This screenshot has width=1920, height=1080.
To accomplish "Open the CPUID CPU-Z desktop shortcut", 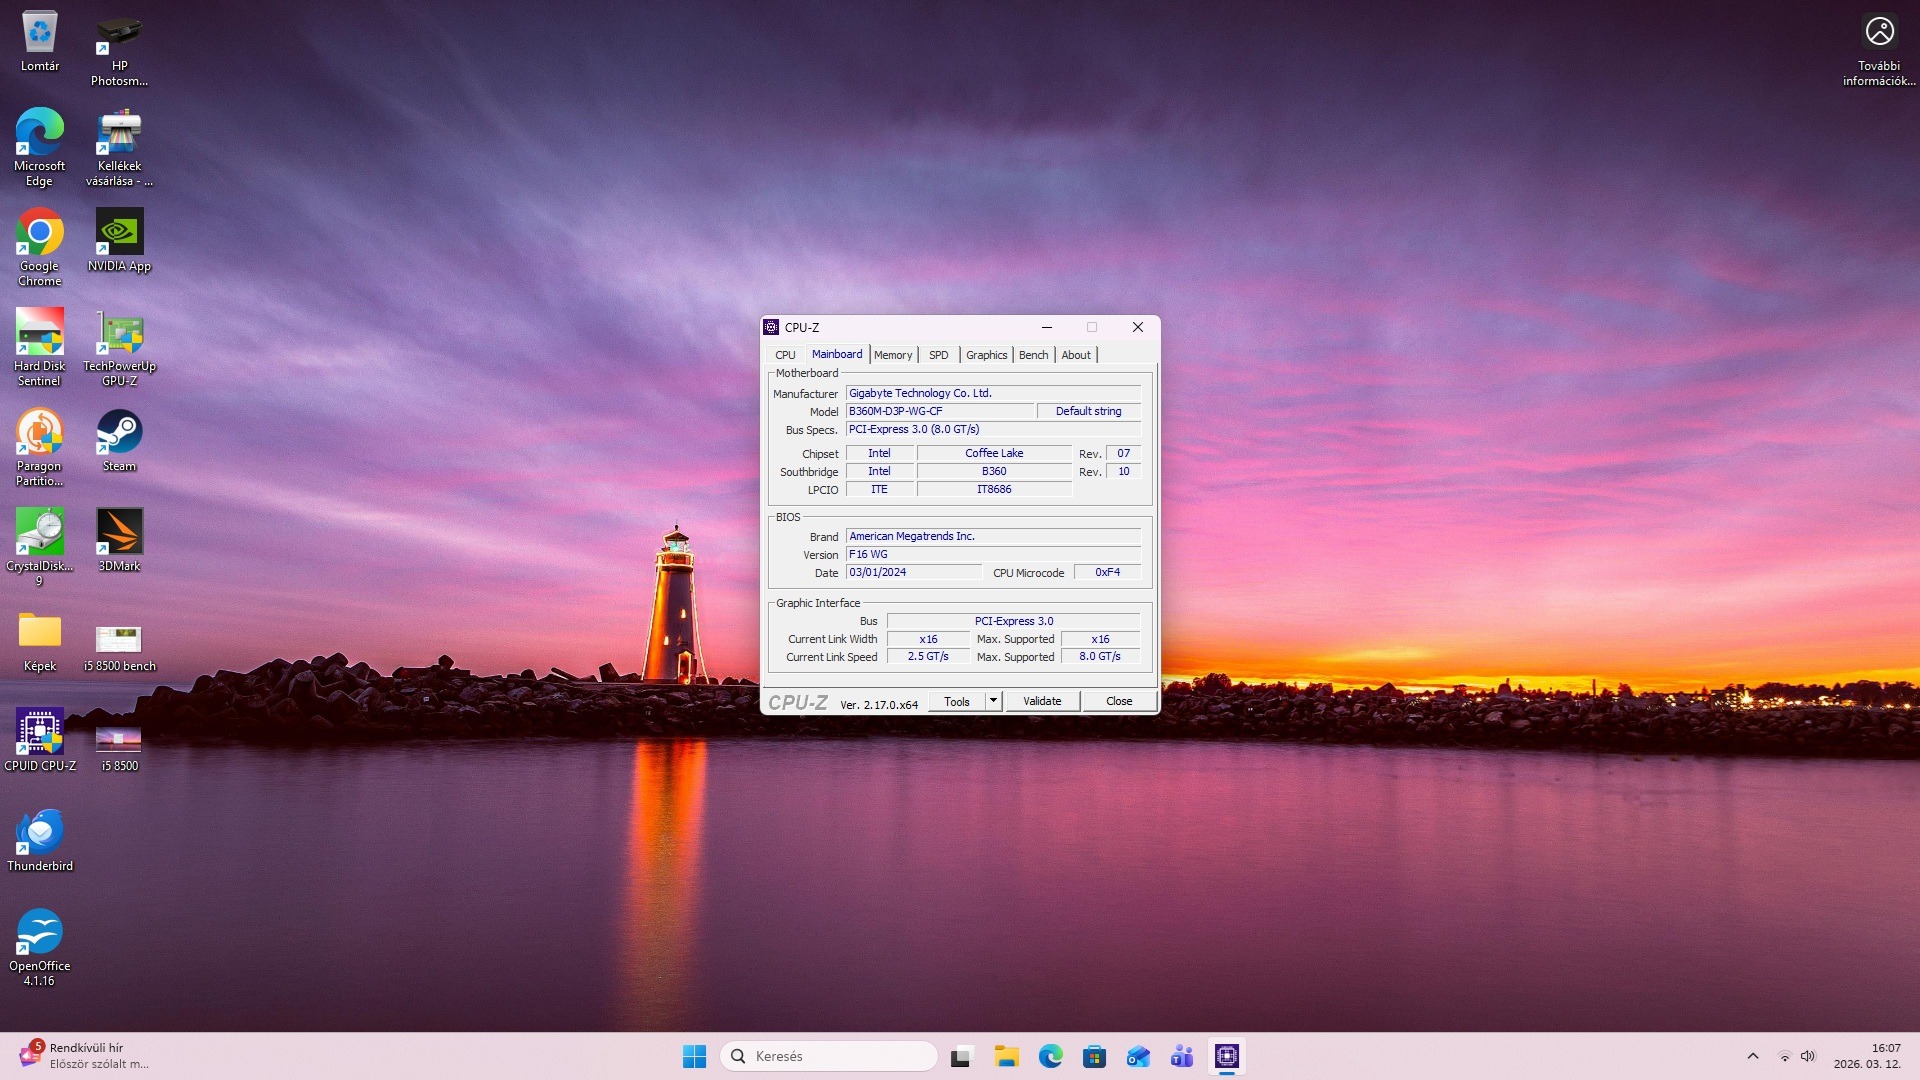I will pyautogui.click(x=39, y=732).
